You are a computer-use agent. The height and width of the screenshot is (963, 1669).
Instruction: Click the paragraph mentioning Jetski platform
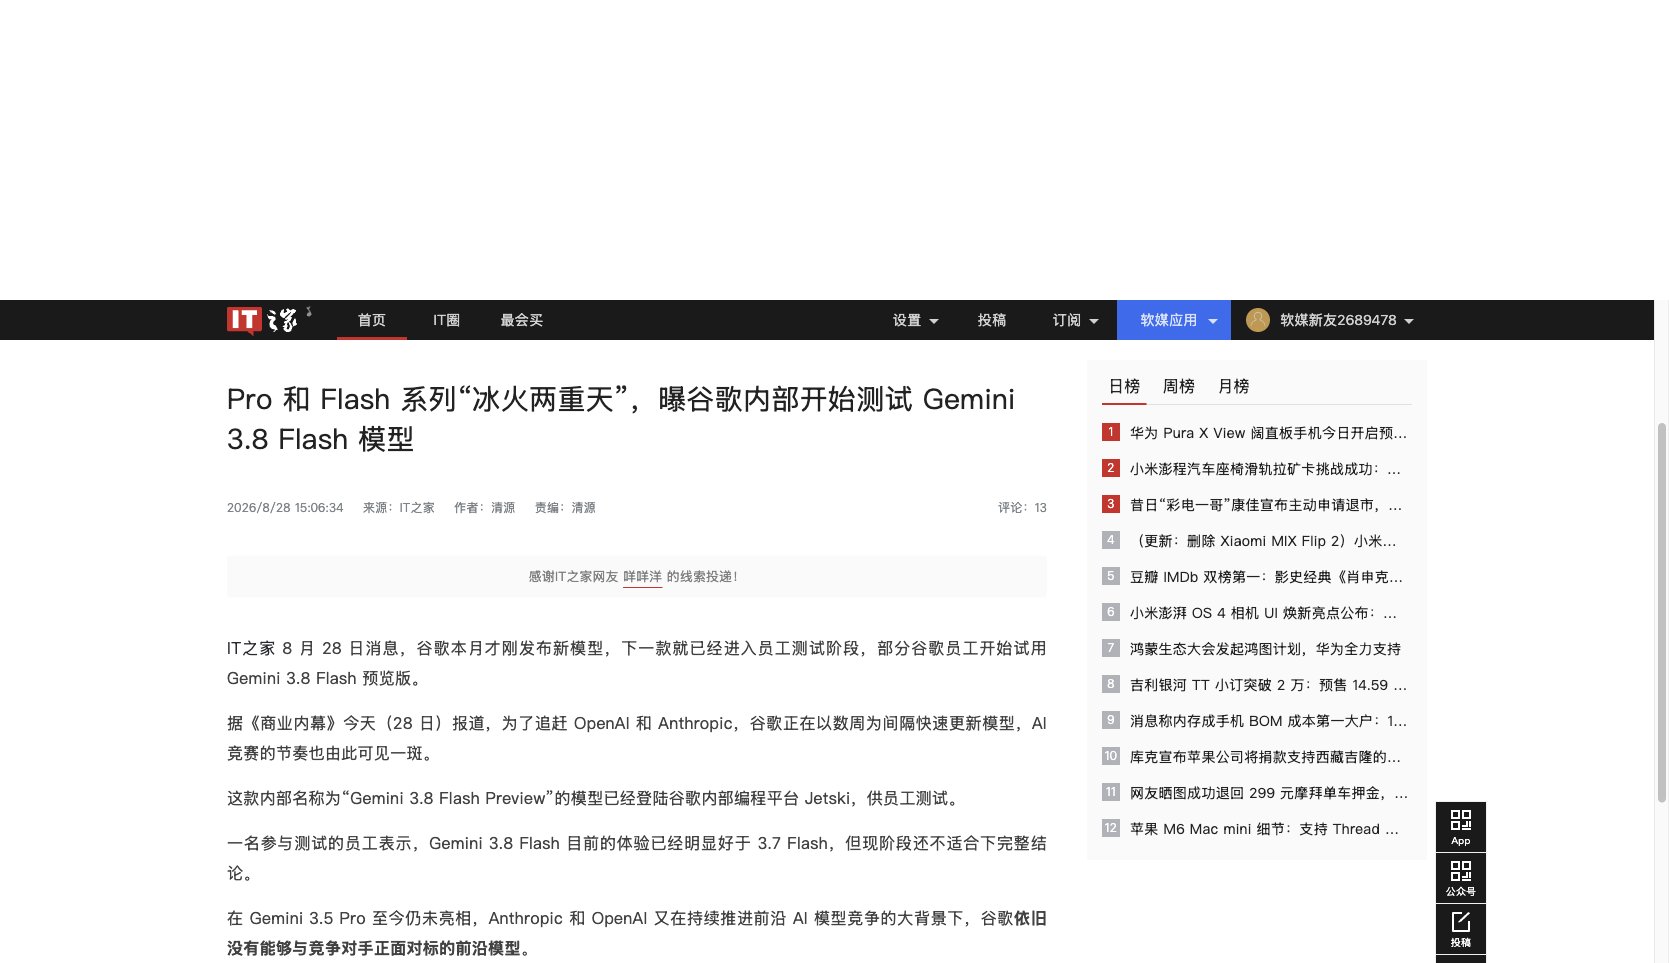(596, 798)
